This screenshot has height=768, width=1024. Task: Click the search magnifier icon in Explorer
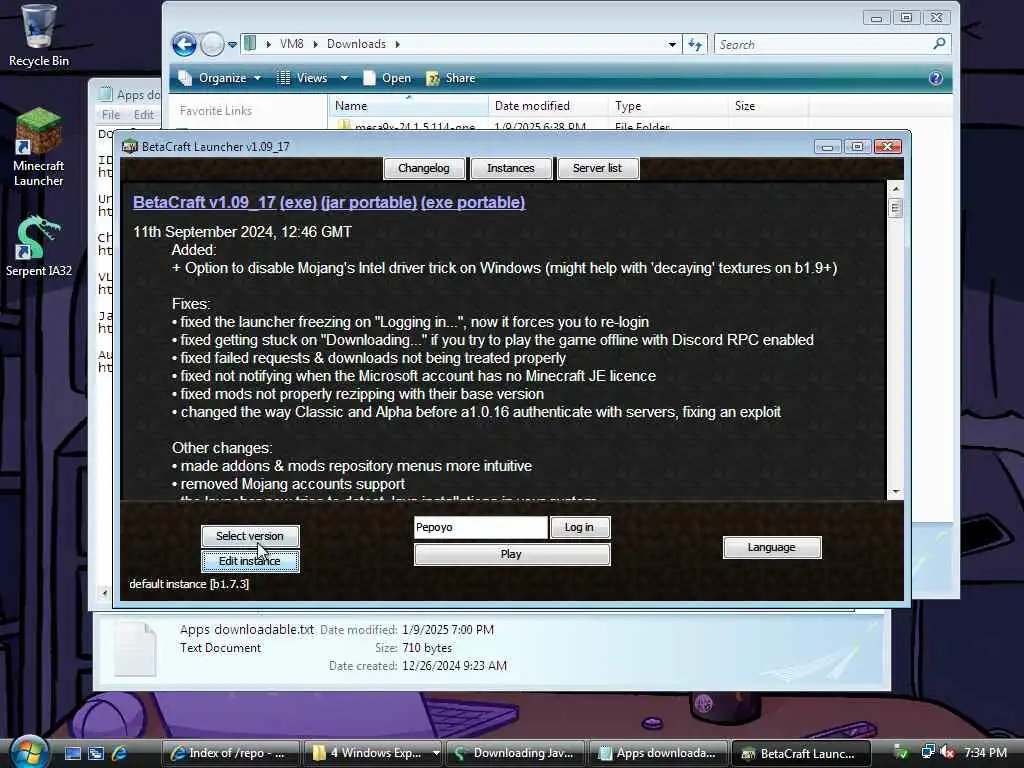pos(939,44)
